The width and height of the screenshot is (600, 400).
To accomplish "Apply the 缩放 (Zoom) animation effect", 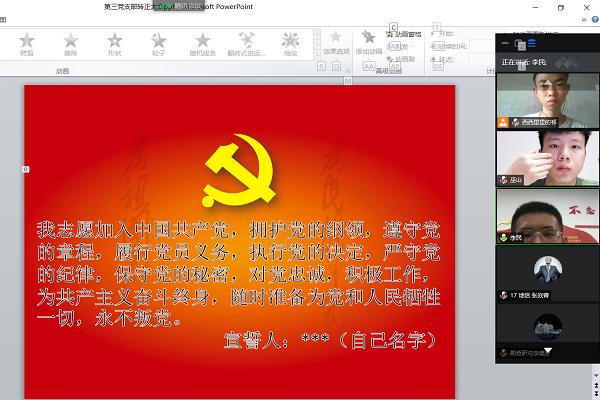I will coord(290,42).
